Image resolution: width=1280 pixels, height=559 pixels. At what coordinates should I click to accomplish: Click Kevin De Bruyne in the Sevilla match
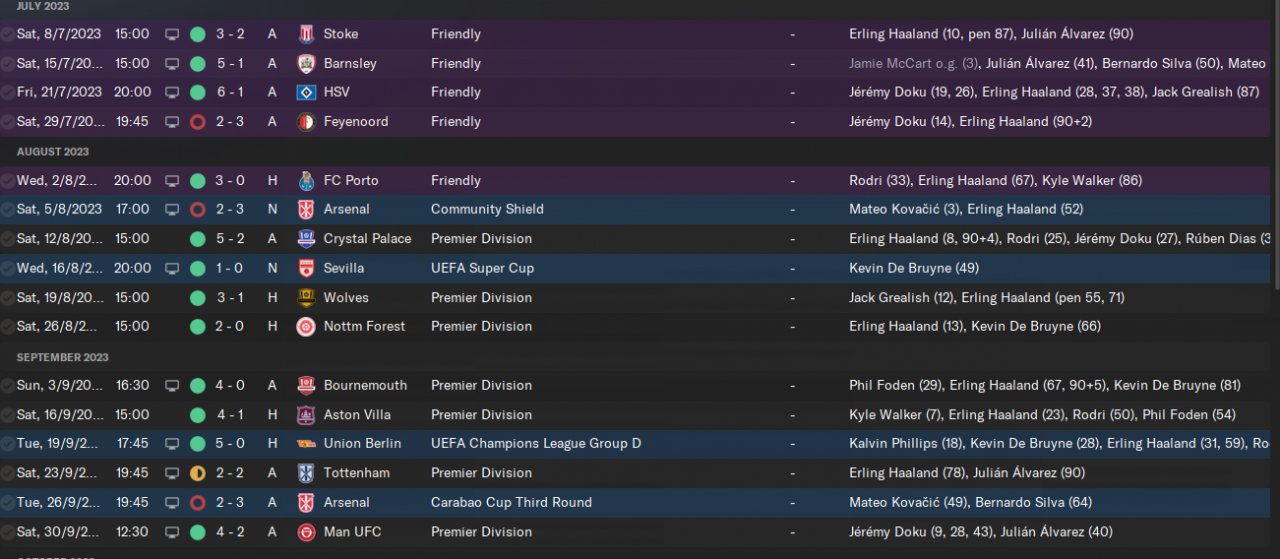(x=900, y=268)
